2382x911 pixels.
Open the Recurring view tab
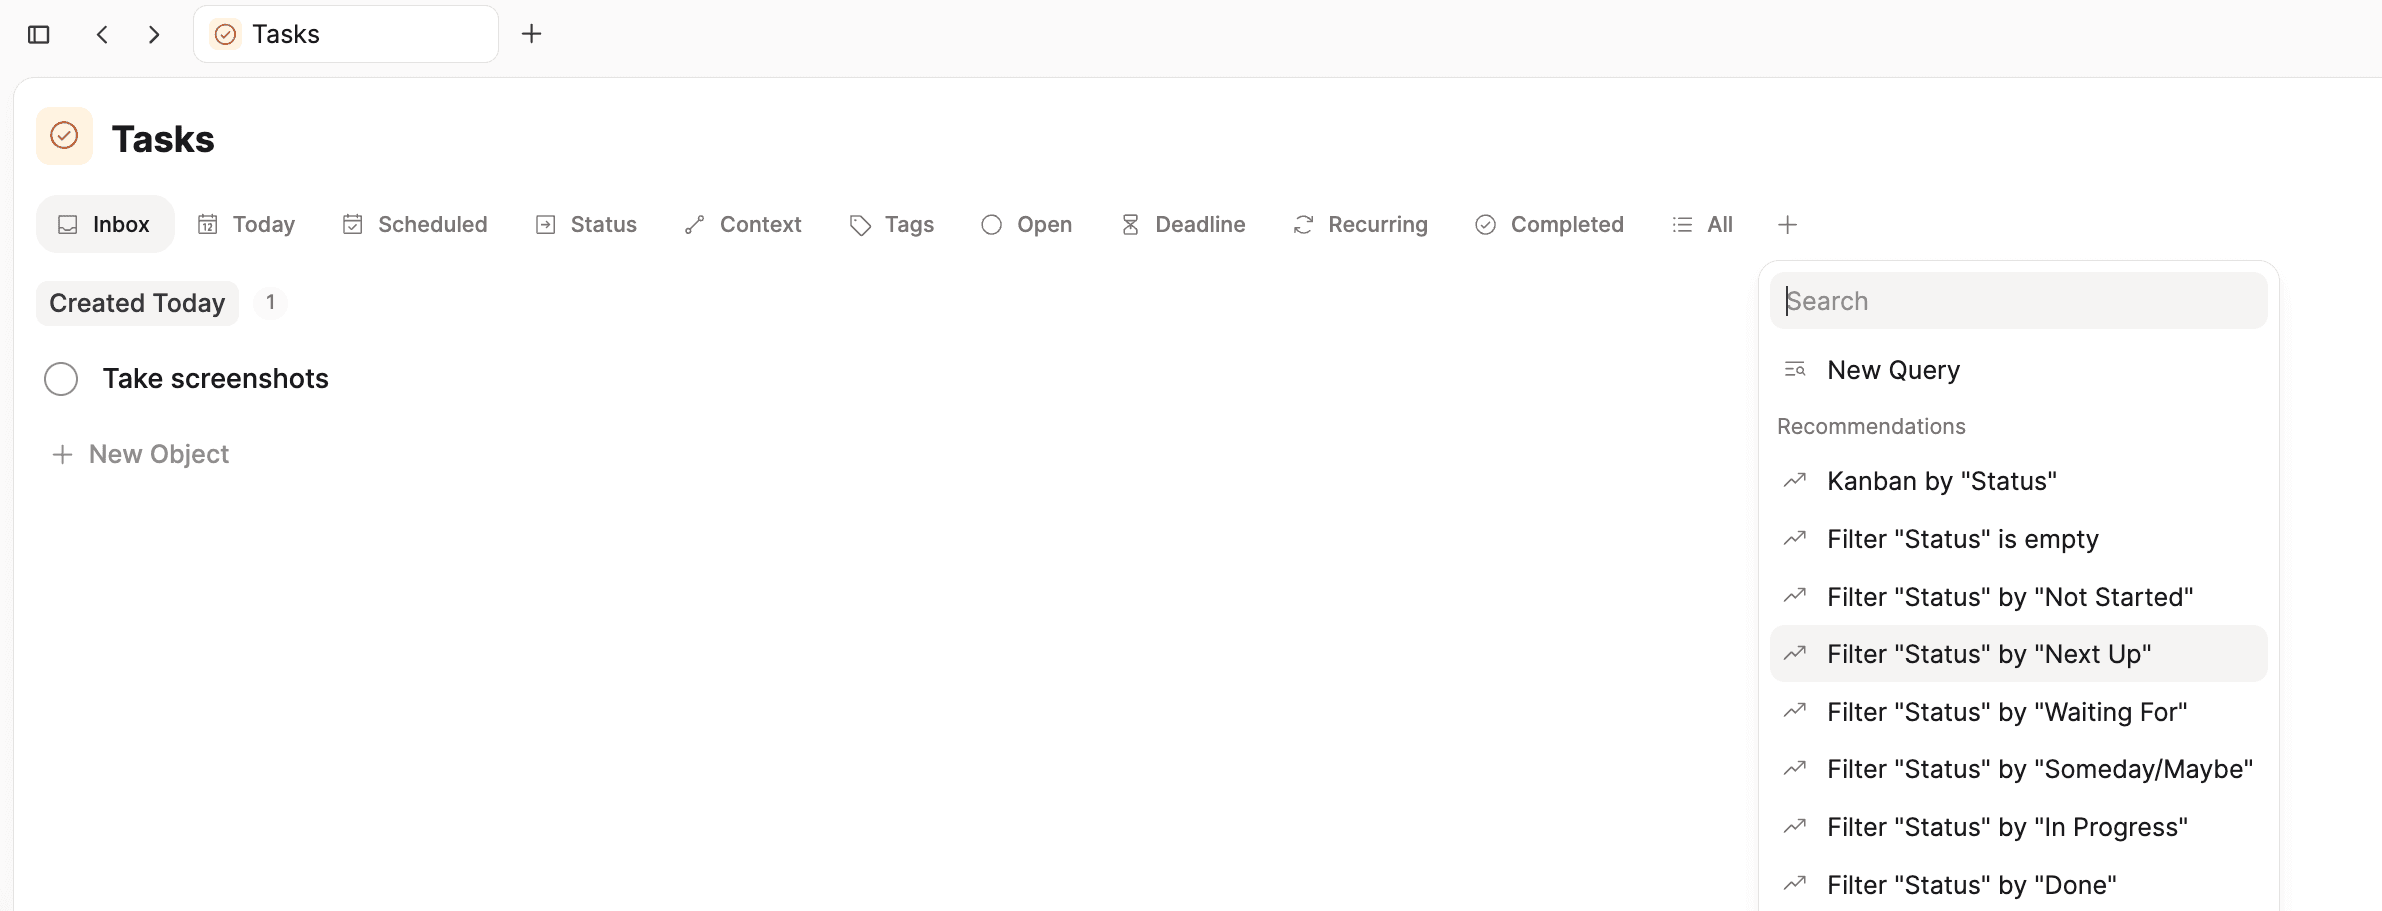[1361, 224]
